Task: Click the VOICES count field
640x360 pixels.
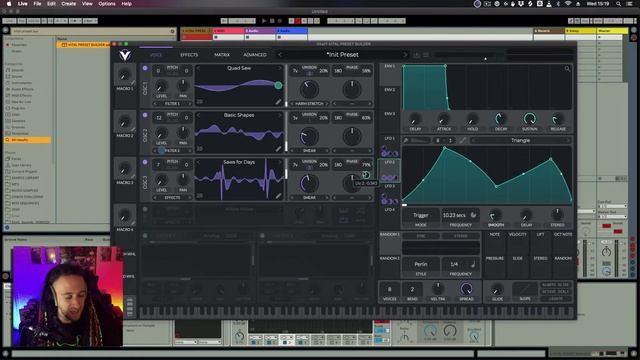Action: pos(389,289)
